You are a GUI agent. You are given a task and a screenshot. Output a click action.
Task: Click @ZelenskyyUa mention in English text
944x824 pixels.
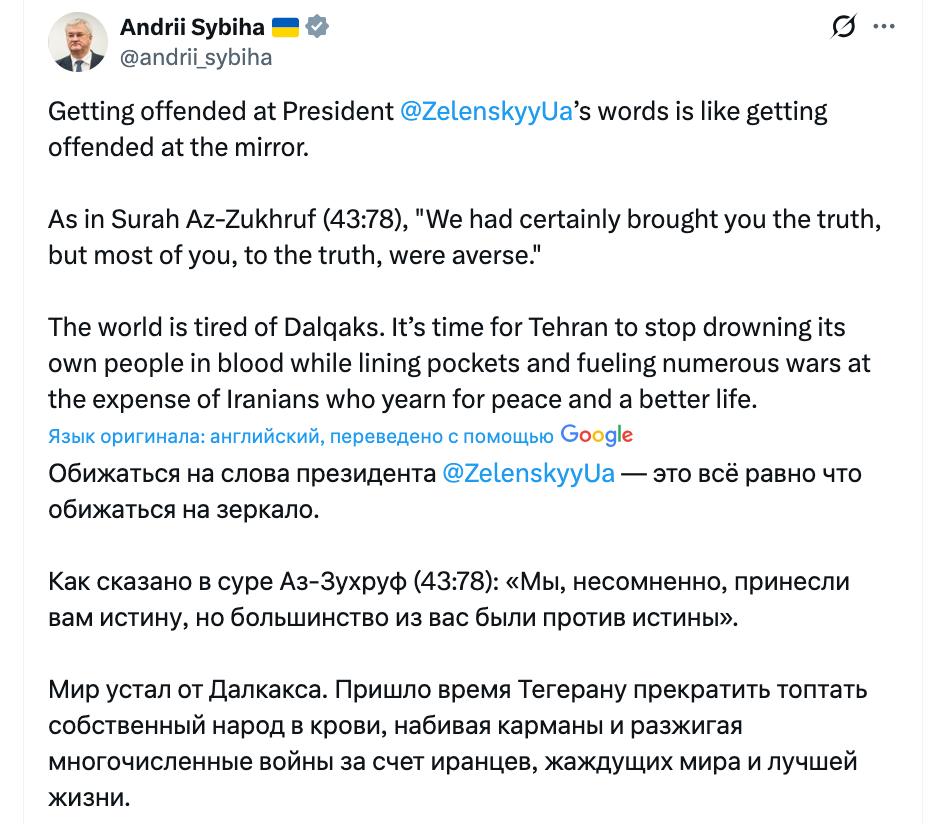pos(485,111)
